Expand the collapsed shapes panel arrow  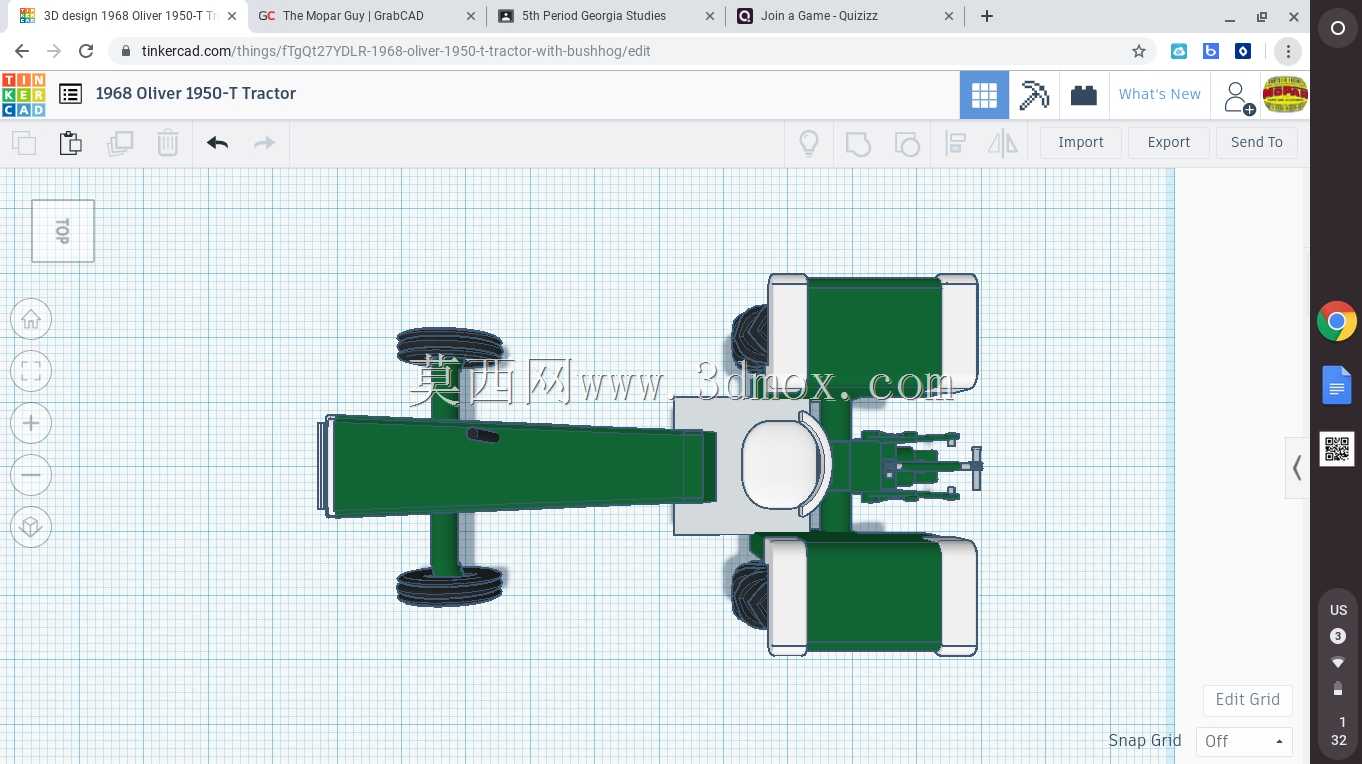pyautogui.click(x=1297, y=467)
